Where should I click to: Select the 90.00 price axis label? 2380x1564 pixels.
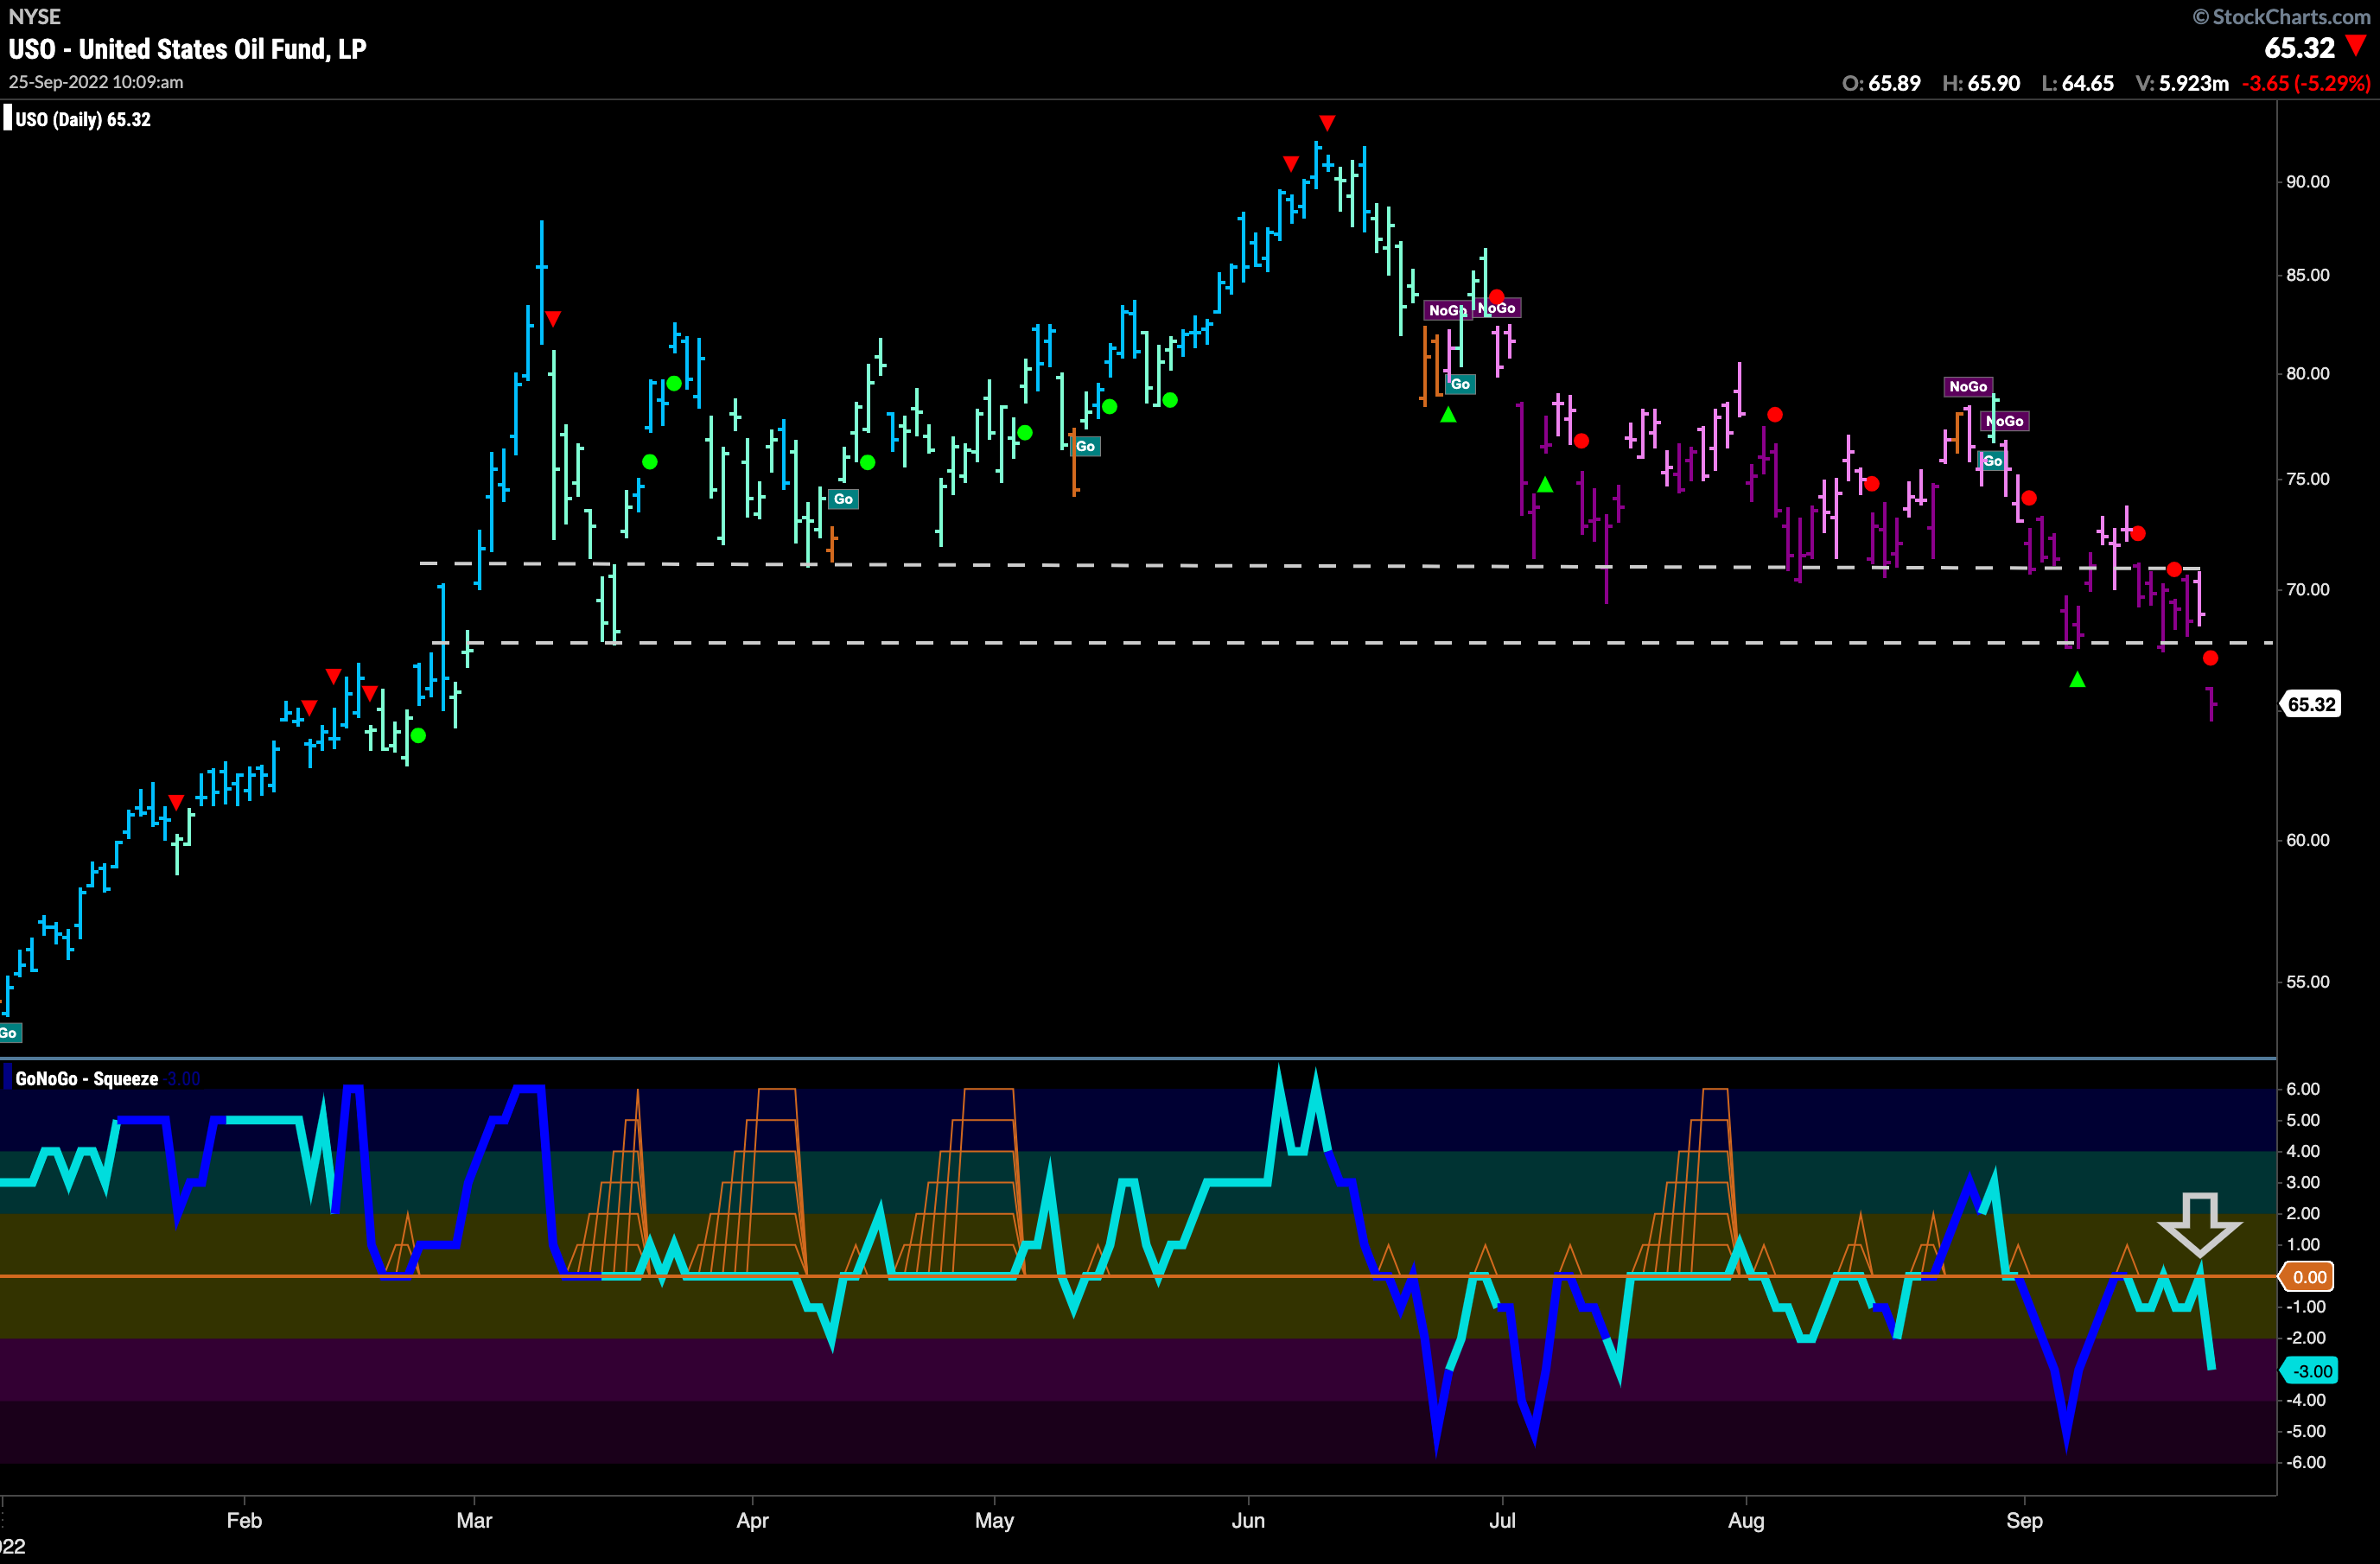pyautogui.click(x=2307, y=182)
